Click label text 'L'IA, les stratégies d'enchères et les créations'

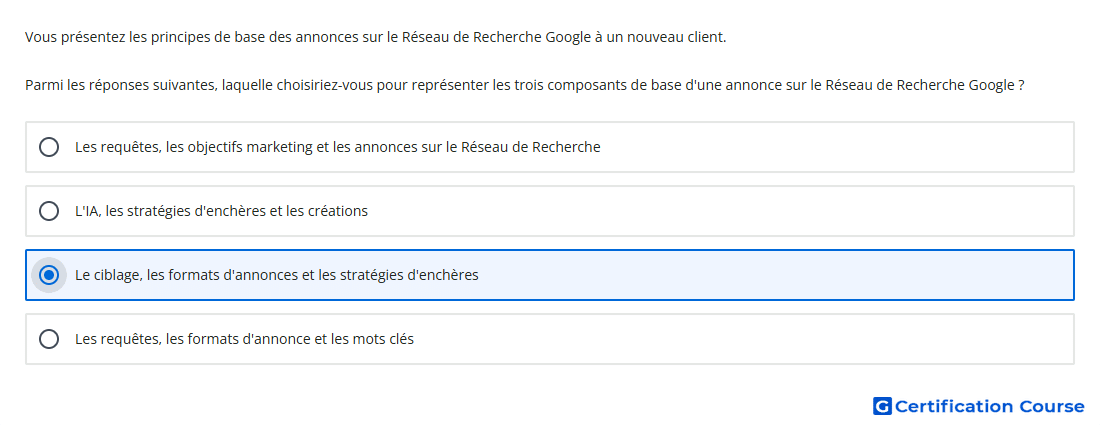click(x=221, y=211)
